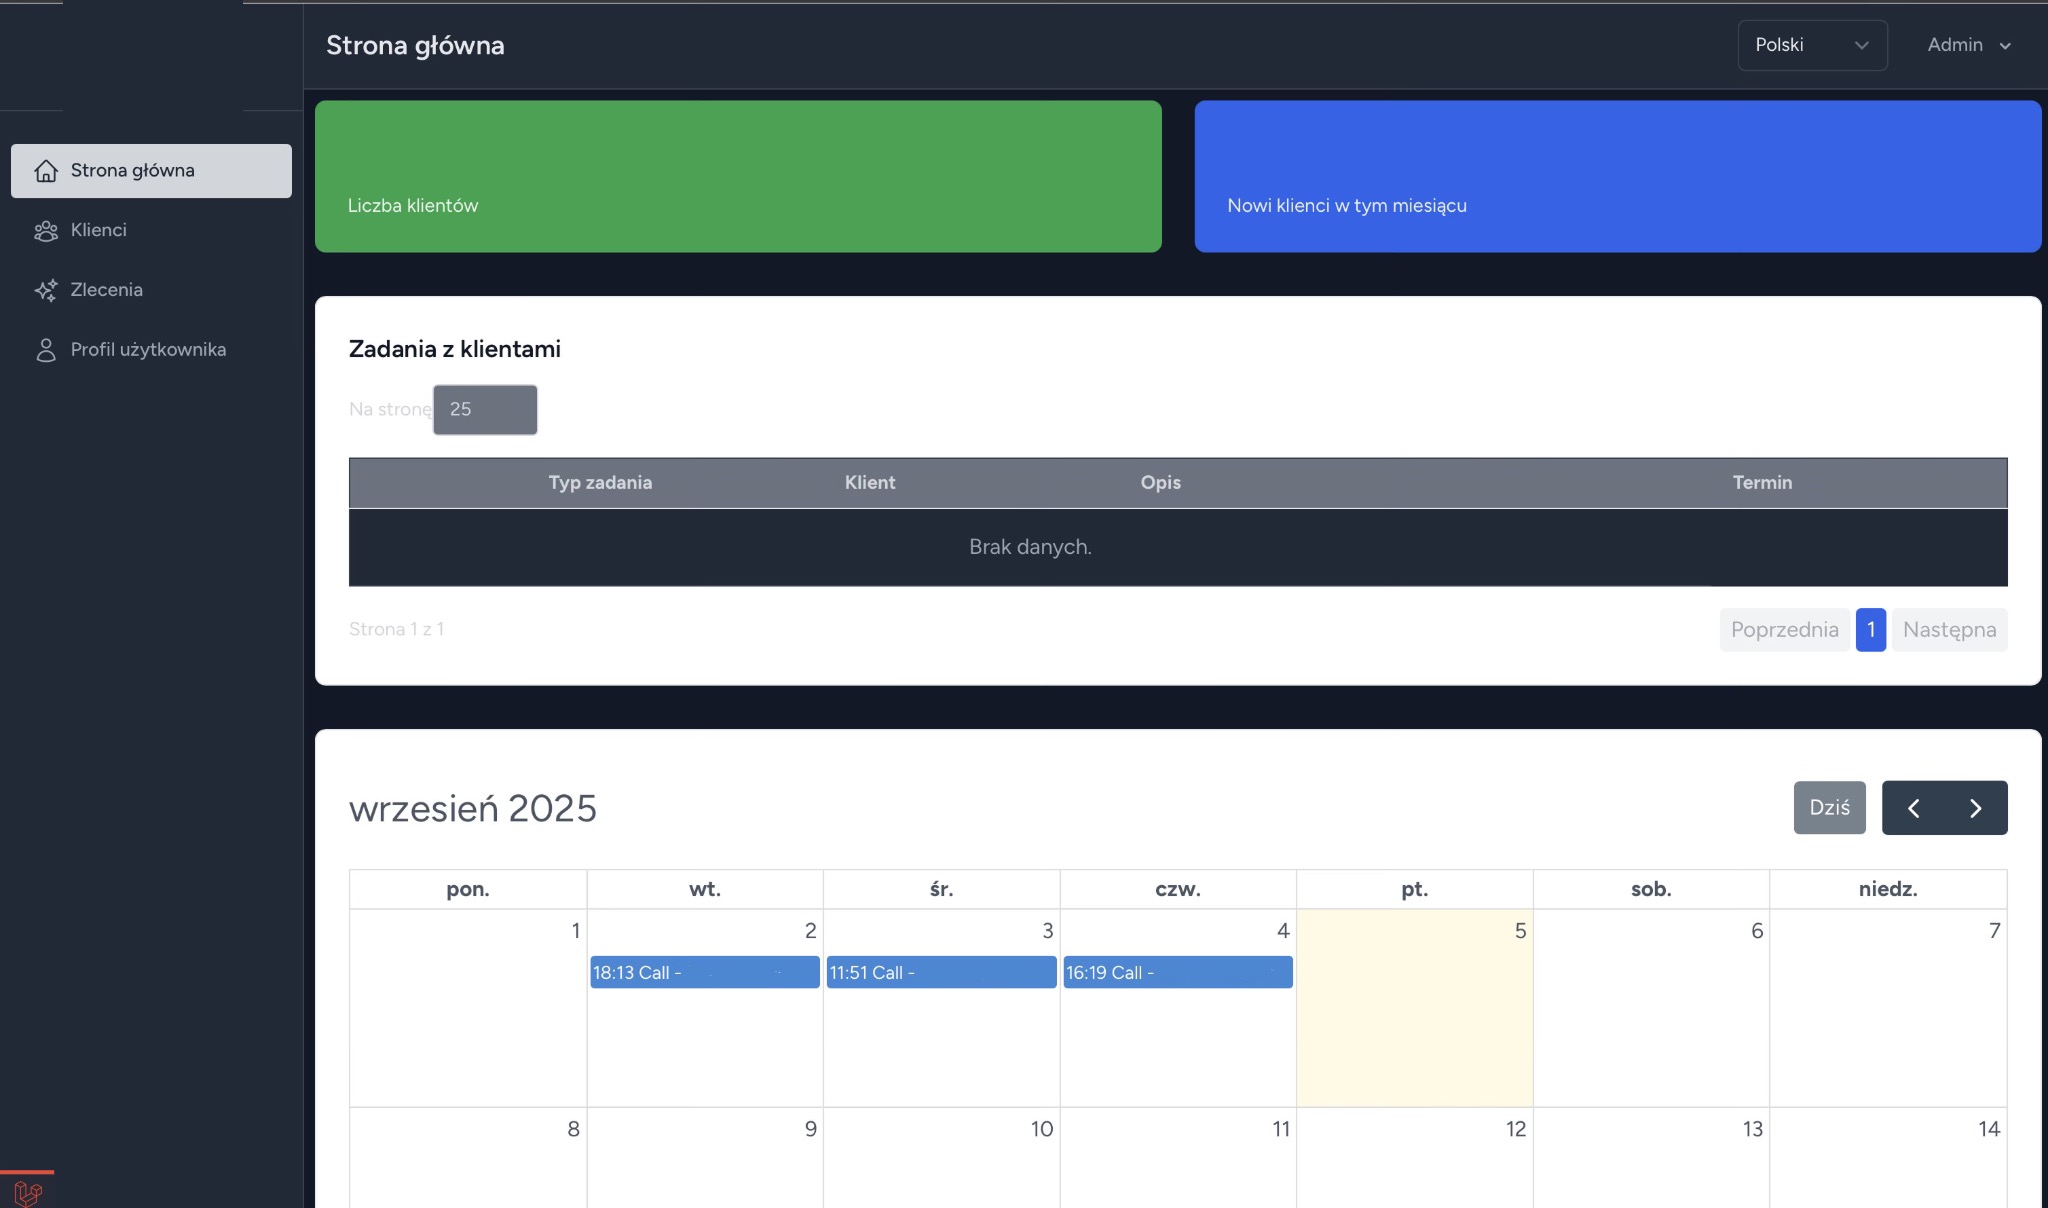Image resolution: width=2048 pixels, height=1208 pixels.
Task: Open the 11:51 Call calendar event
Action: (940, 972)
